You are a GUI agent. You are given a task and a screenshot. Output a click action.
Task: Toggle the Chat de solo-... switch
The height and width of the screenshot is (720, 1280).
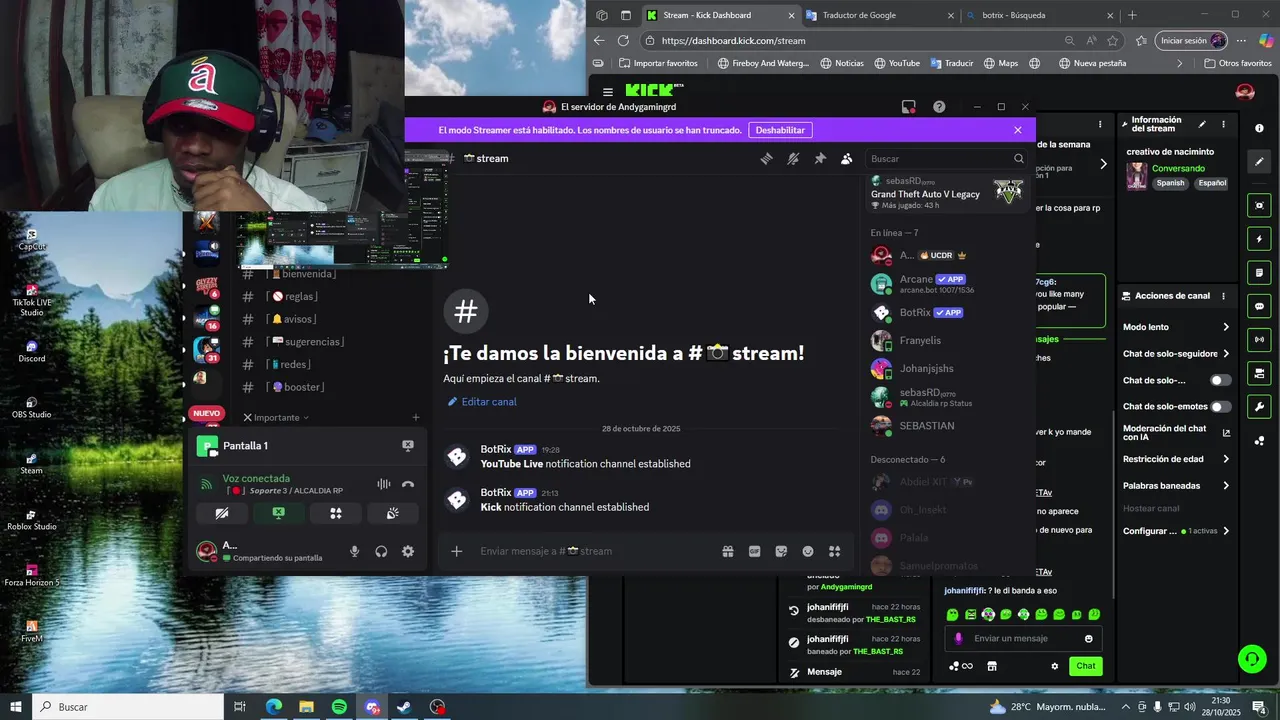(x=1221, y=380)
